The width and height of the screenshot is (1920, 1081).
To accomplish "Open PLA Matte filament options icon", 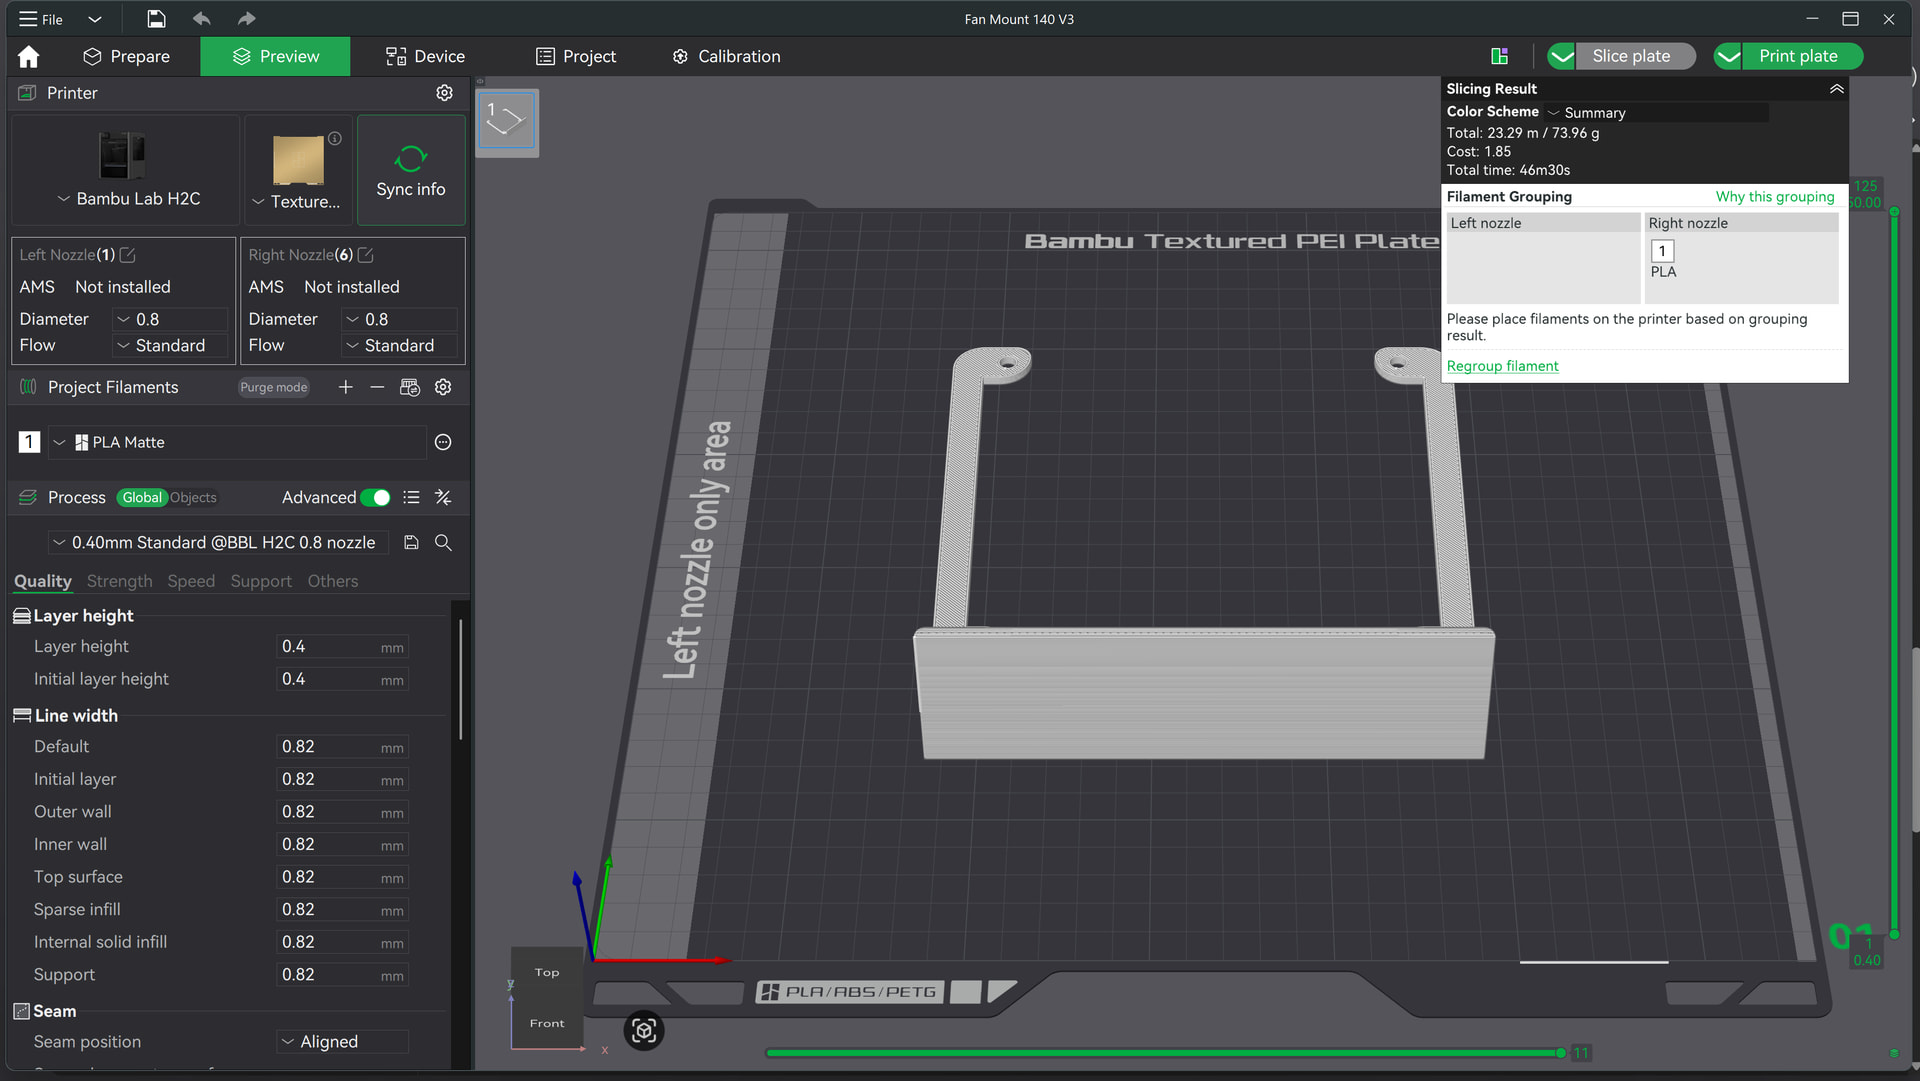I will 443,442.
